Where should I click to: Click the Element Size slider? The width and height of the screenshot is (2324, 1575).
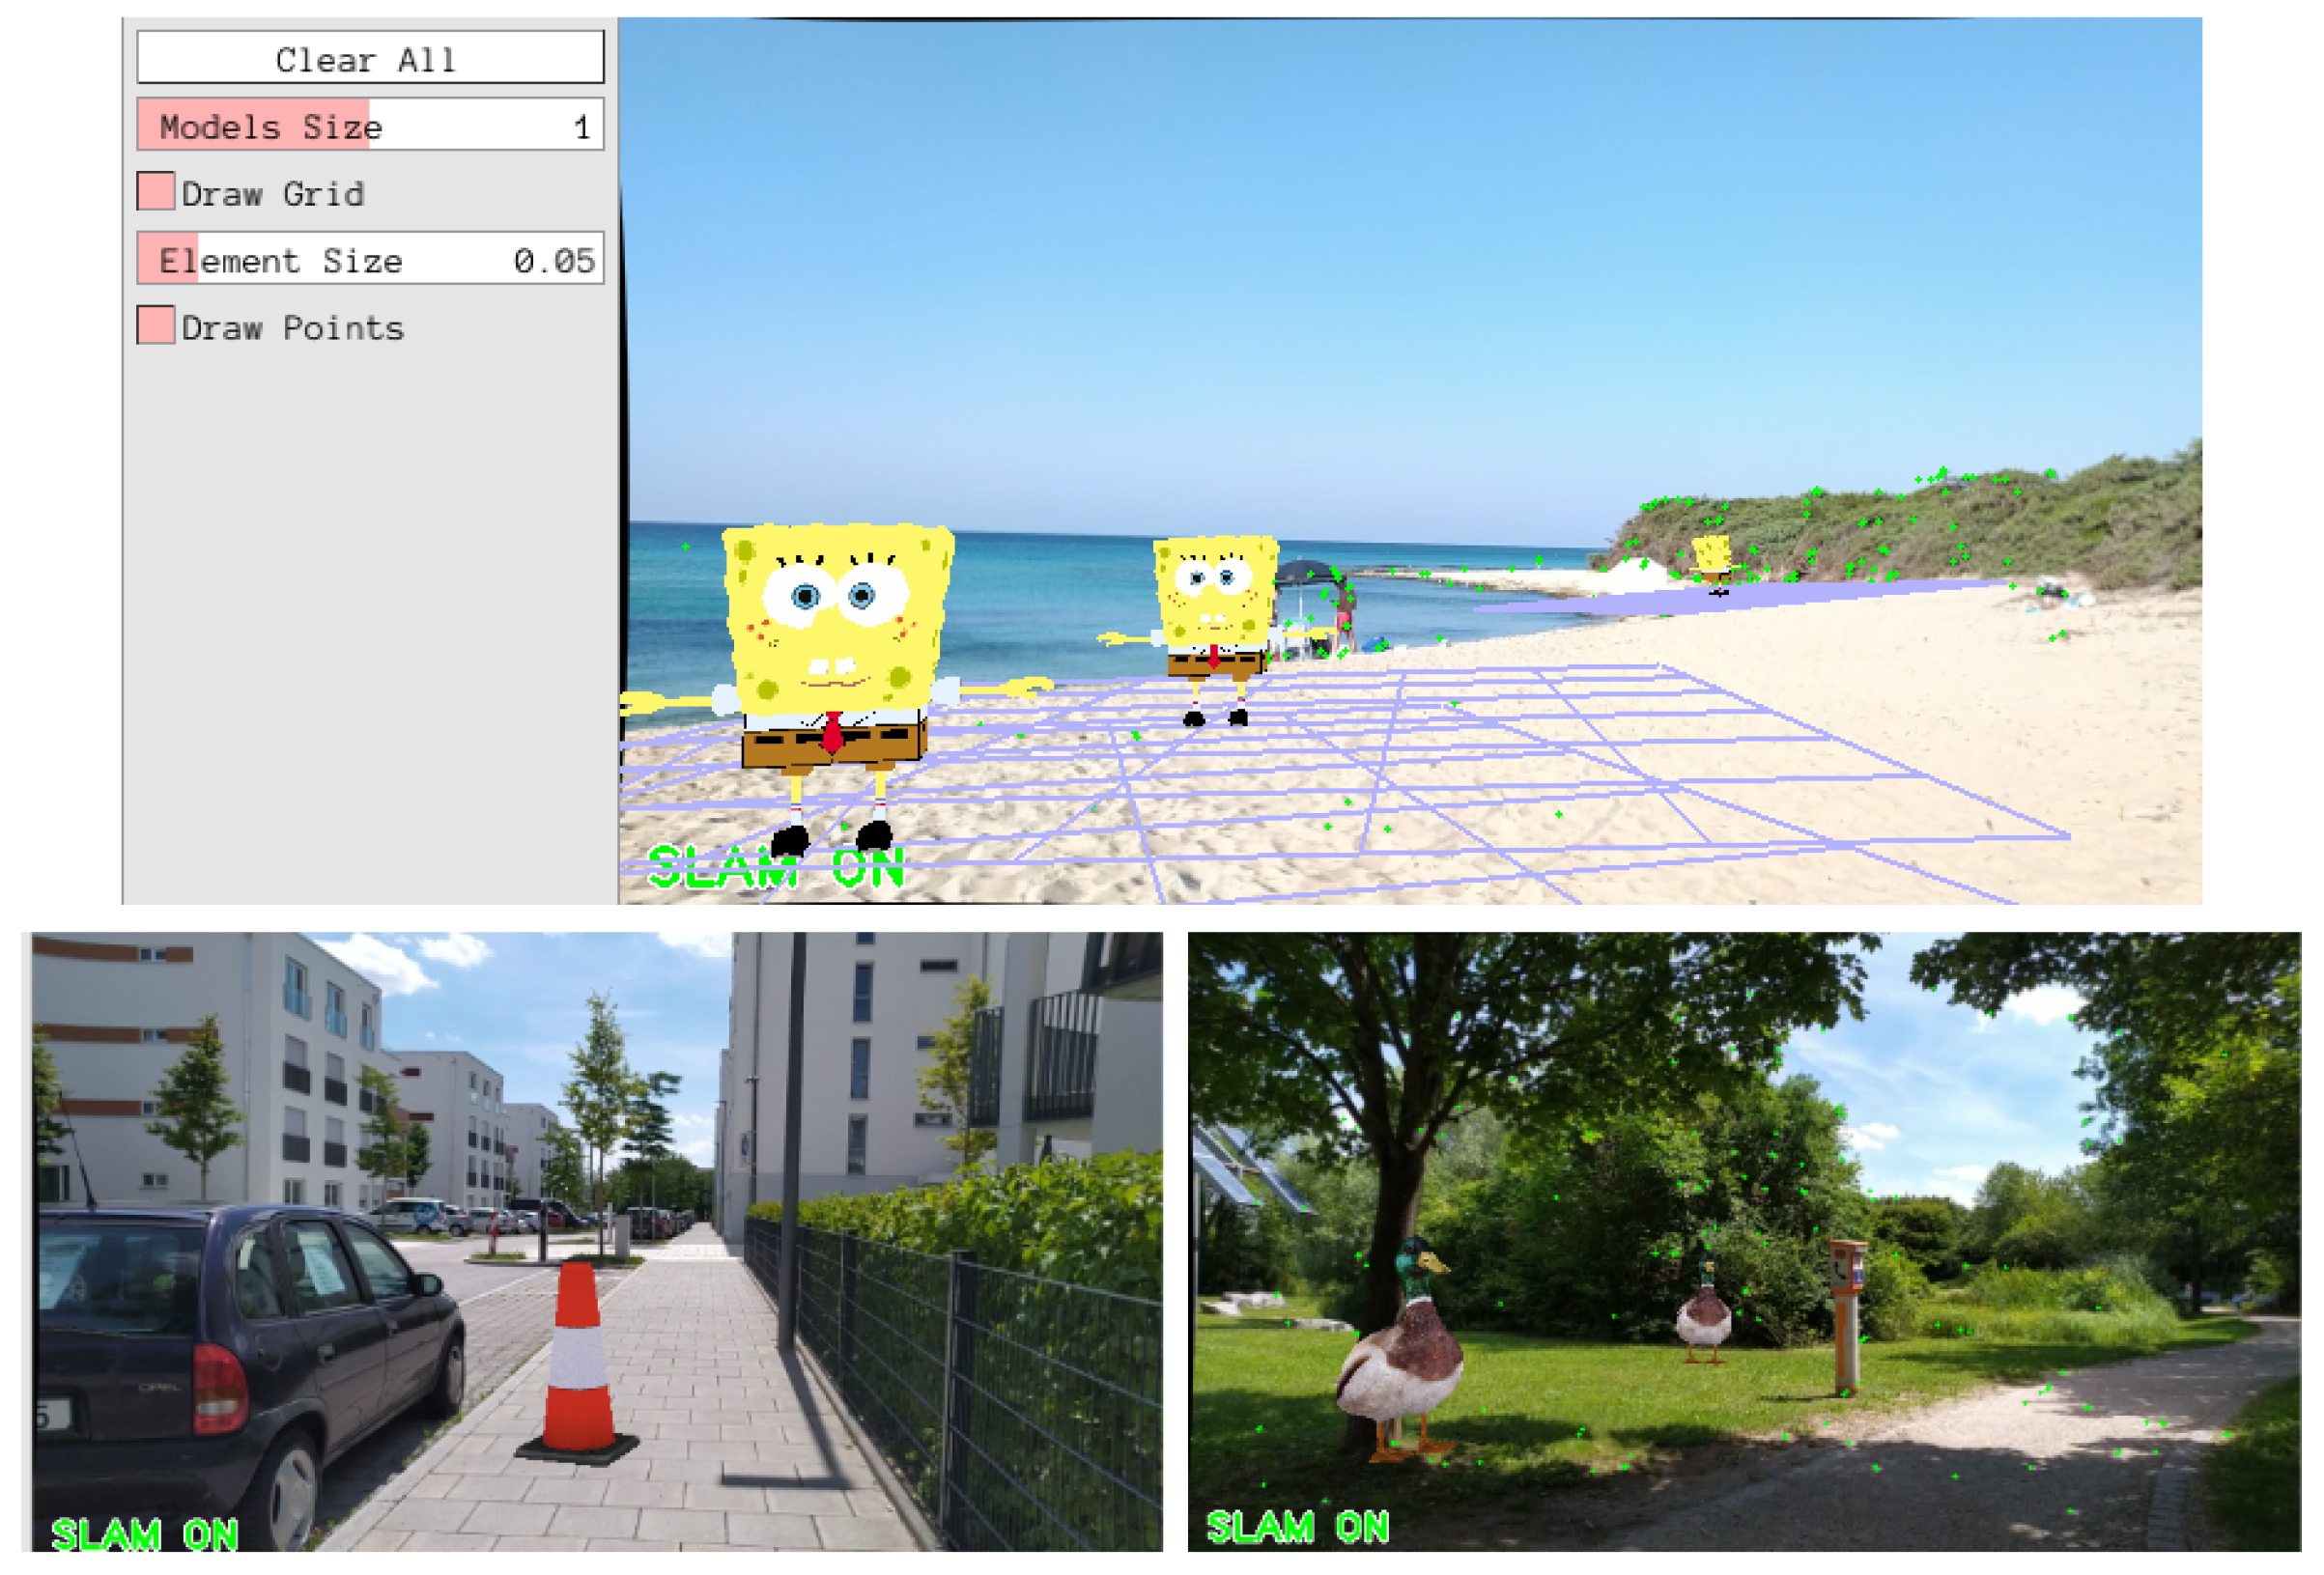click(x=370, y=260)
